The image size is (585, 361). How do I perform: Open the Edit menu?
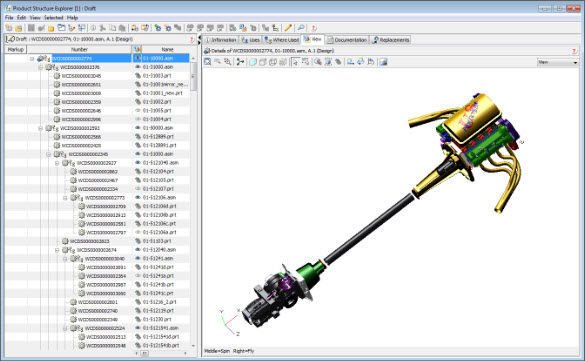click(21, 18)
